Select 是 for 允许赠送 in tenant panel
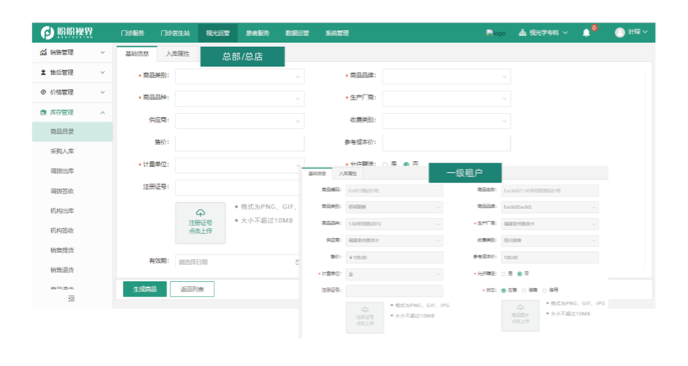Viewport: 688px width, 366px height. point(503,274)
